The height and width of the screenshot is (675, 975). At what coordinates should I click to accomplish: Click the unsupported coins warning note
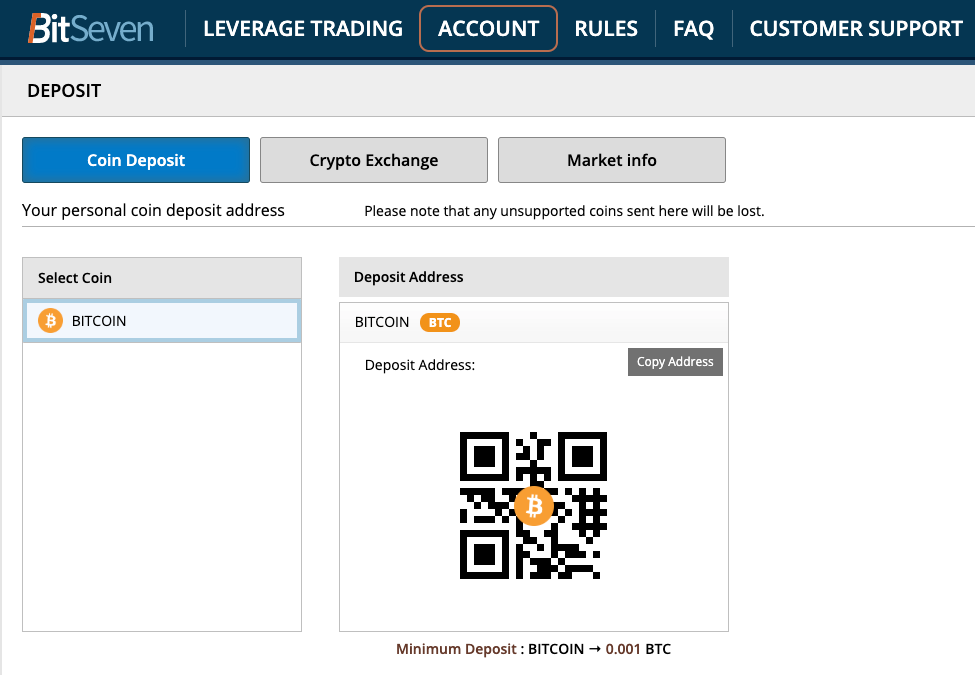point(564,211)
